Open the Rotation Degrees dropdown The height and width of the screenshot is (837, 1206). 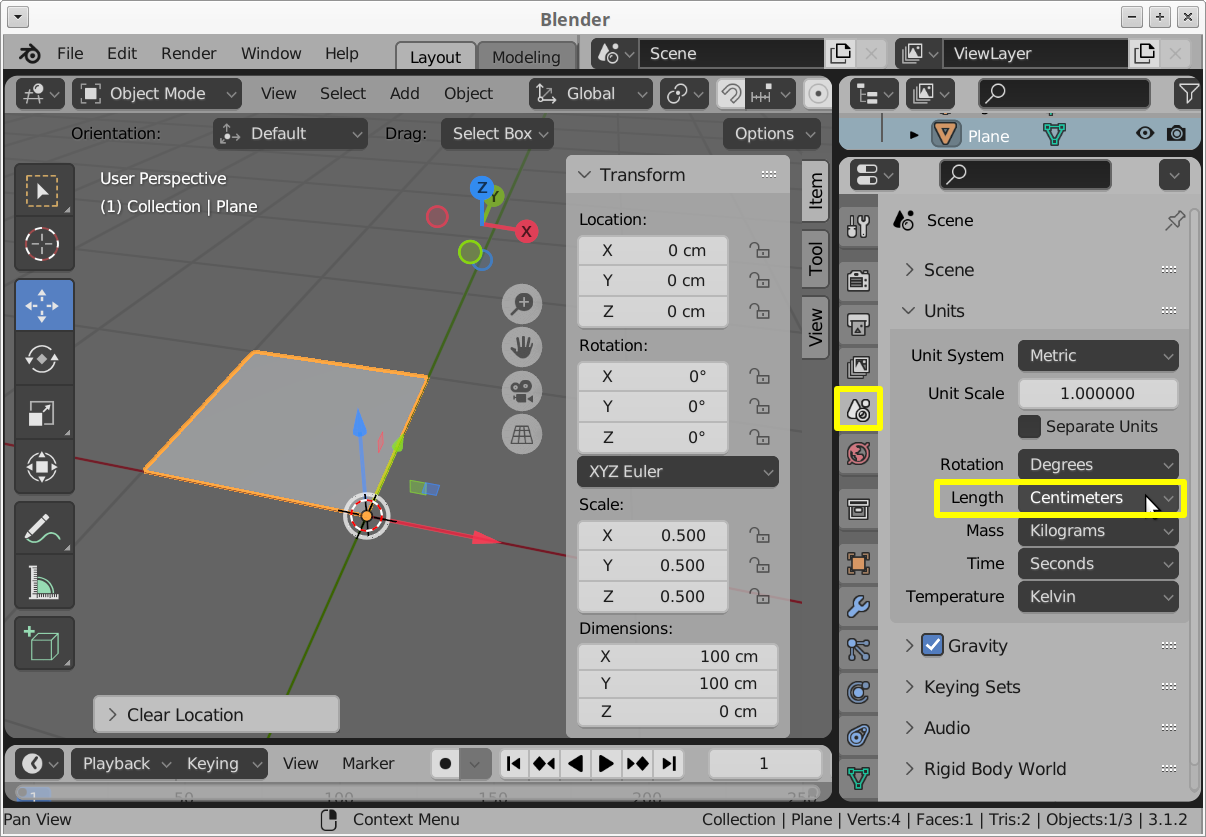coord(1098,464)
